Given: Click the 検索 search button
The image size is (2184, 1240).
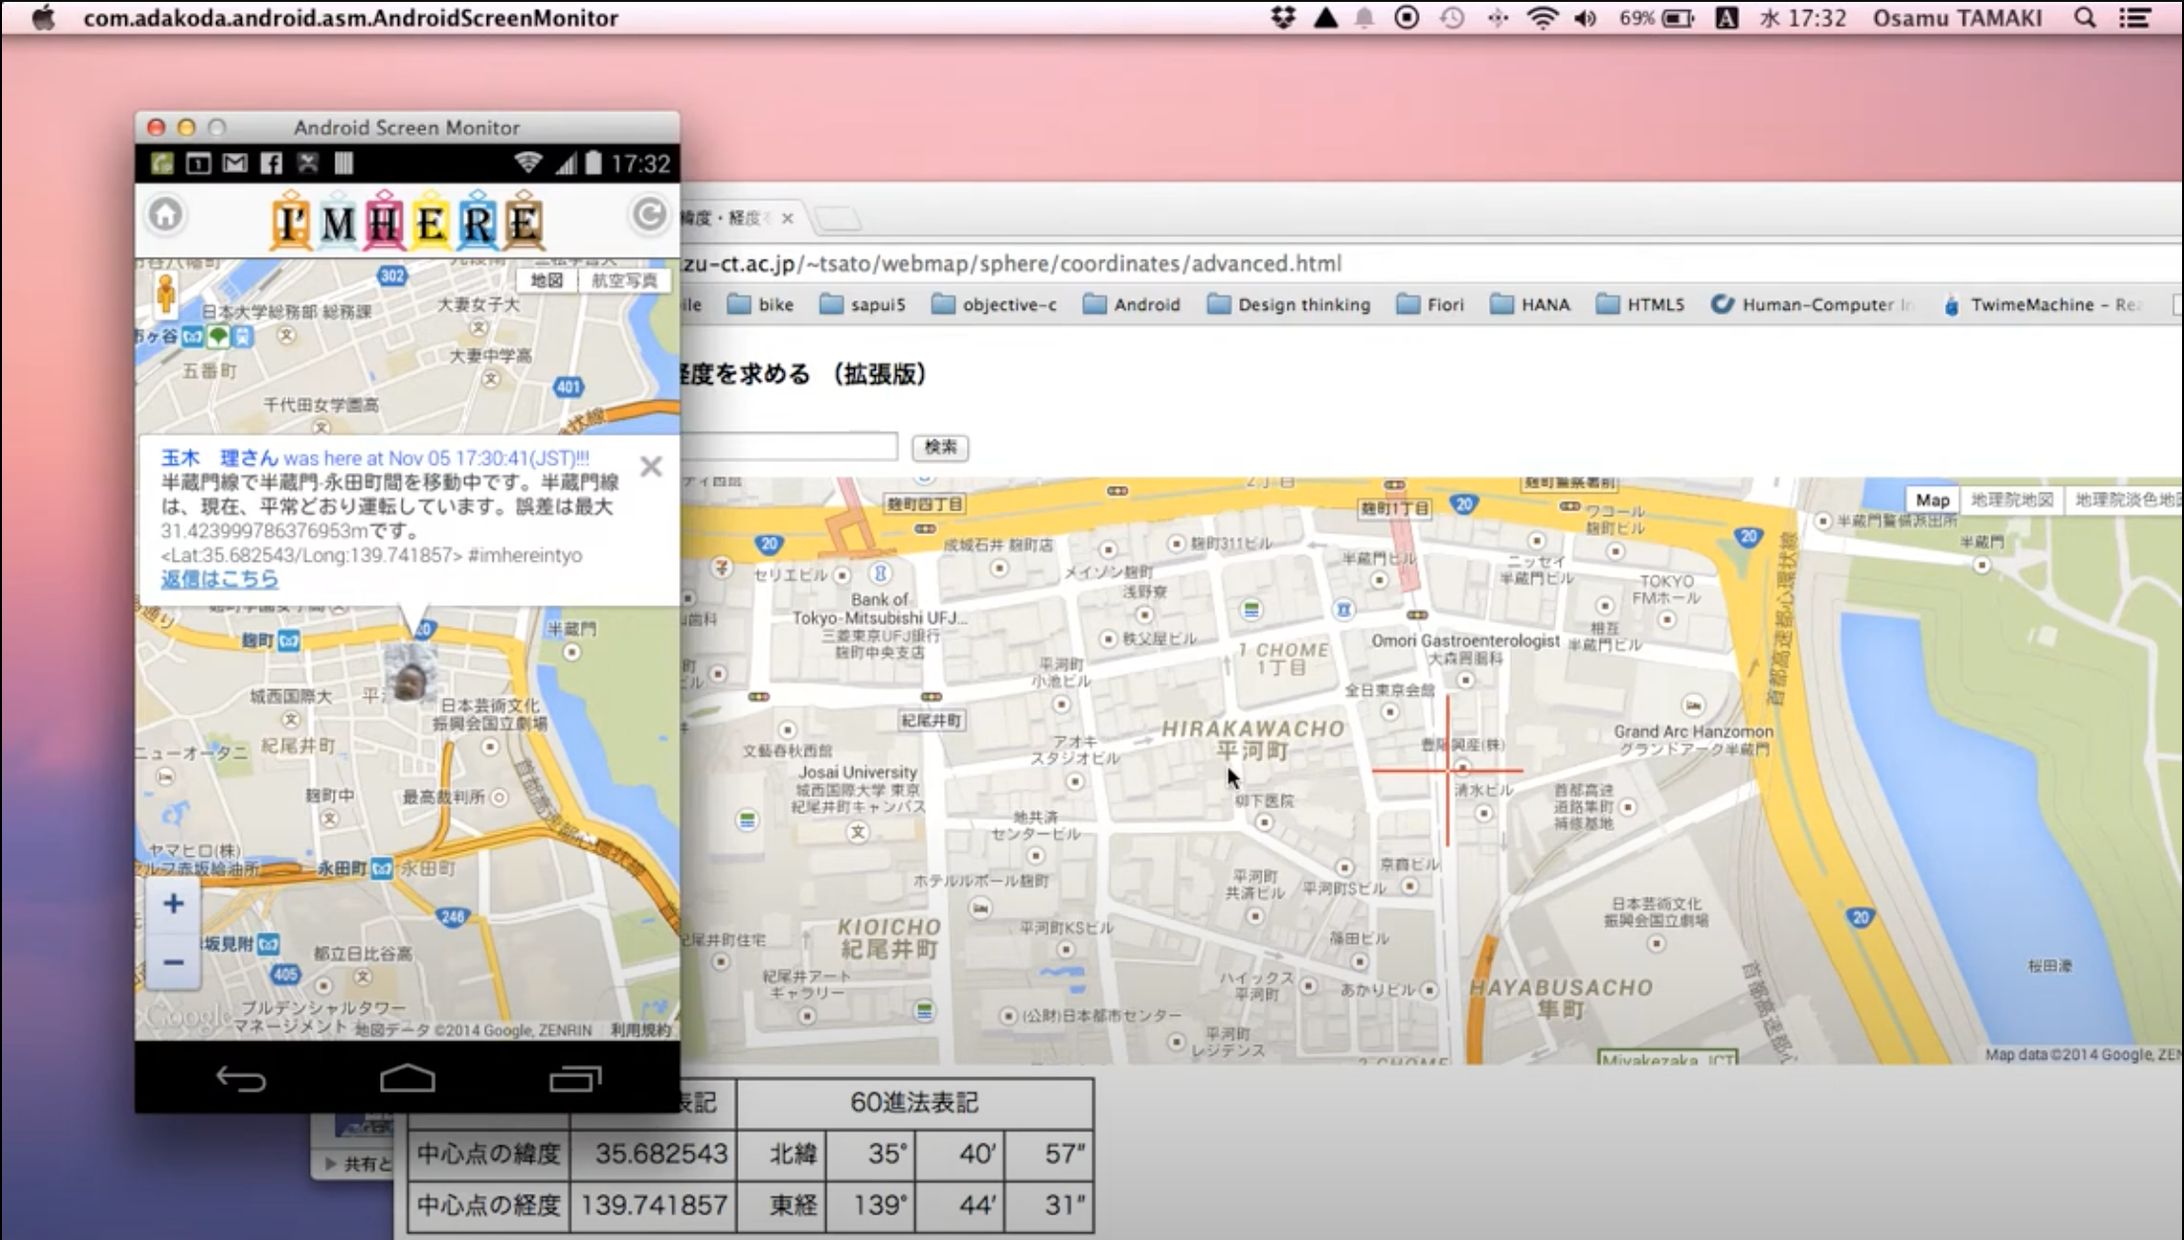Looking at the screenshot, I should (x=940, y=447).
